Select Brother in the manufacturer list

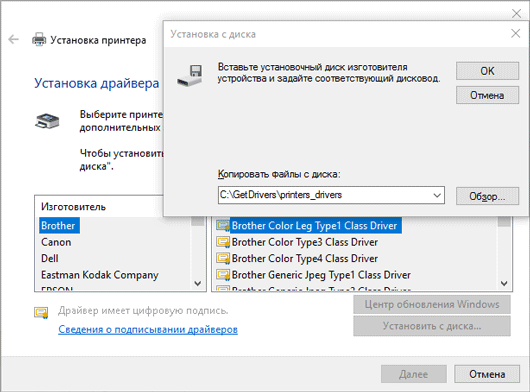(x=58, y=225)
